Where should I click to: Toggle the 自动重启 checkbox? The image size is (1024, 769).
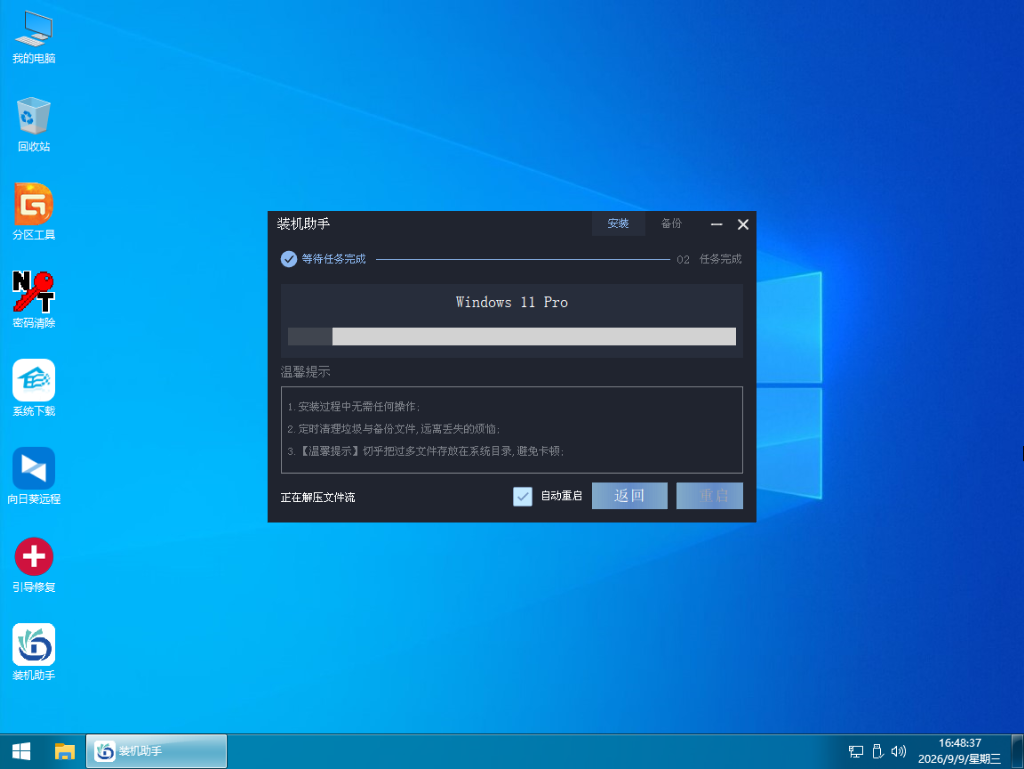522,496
